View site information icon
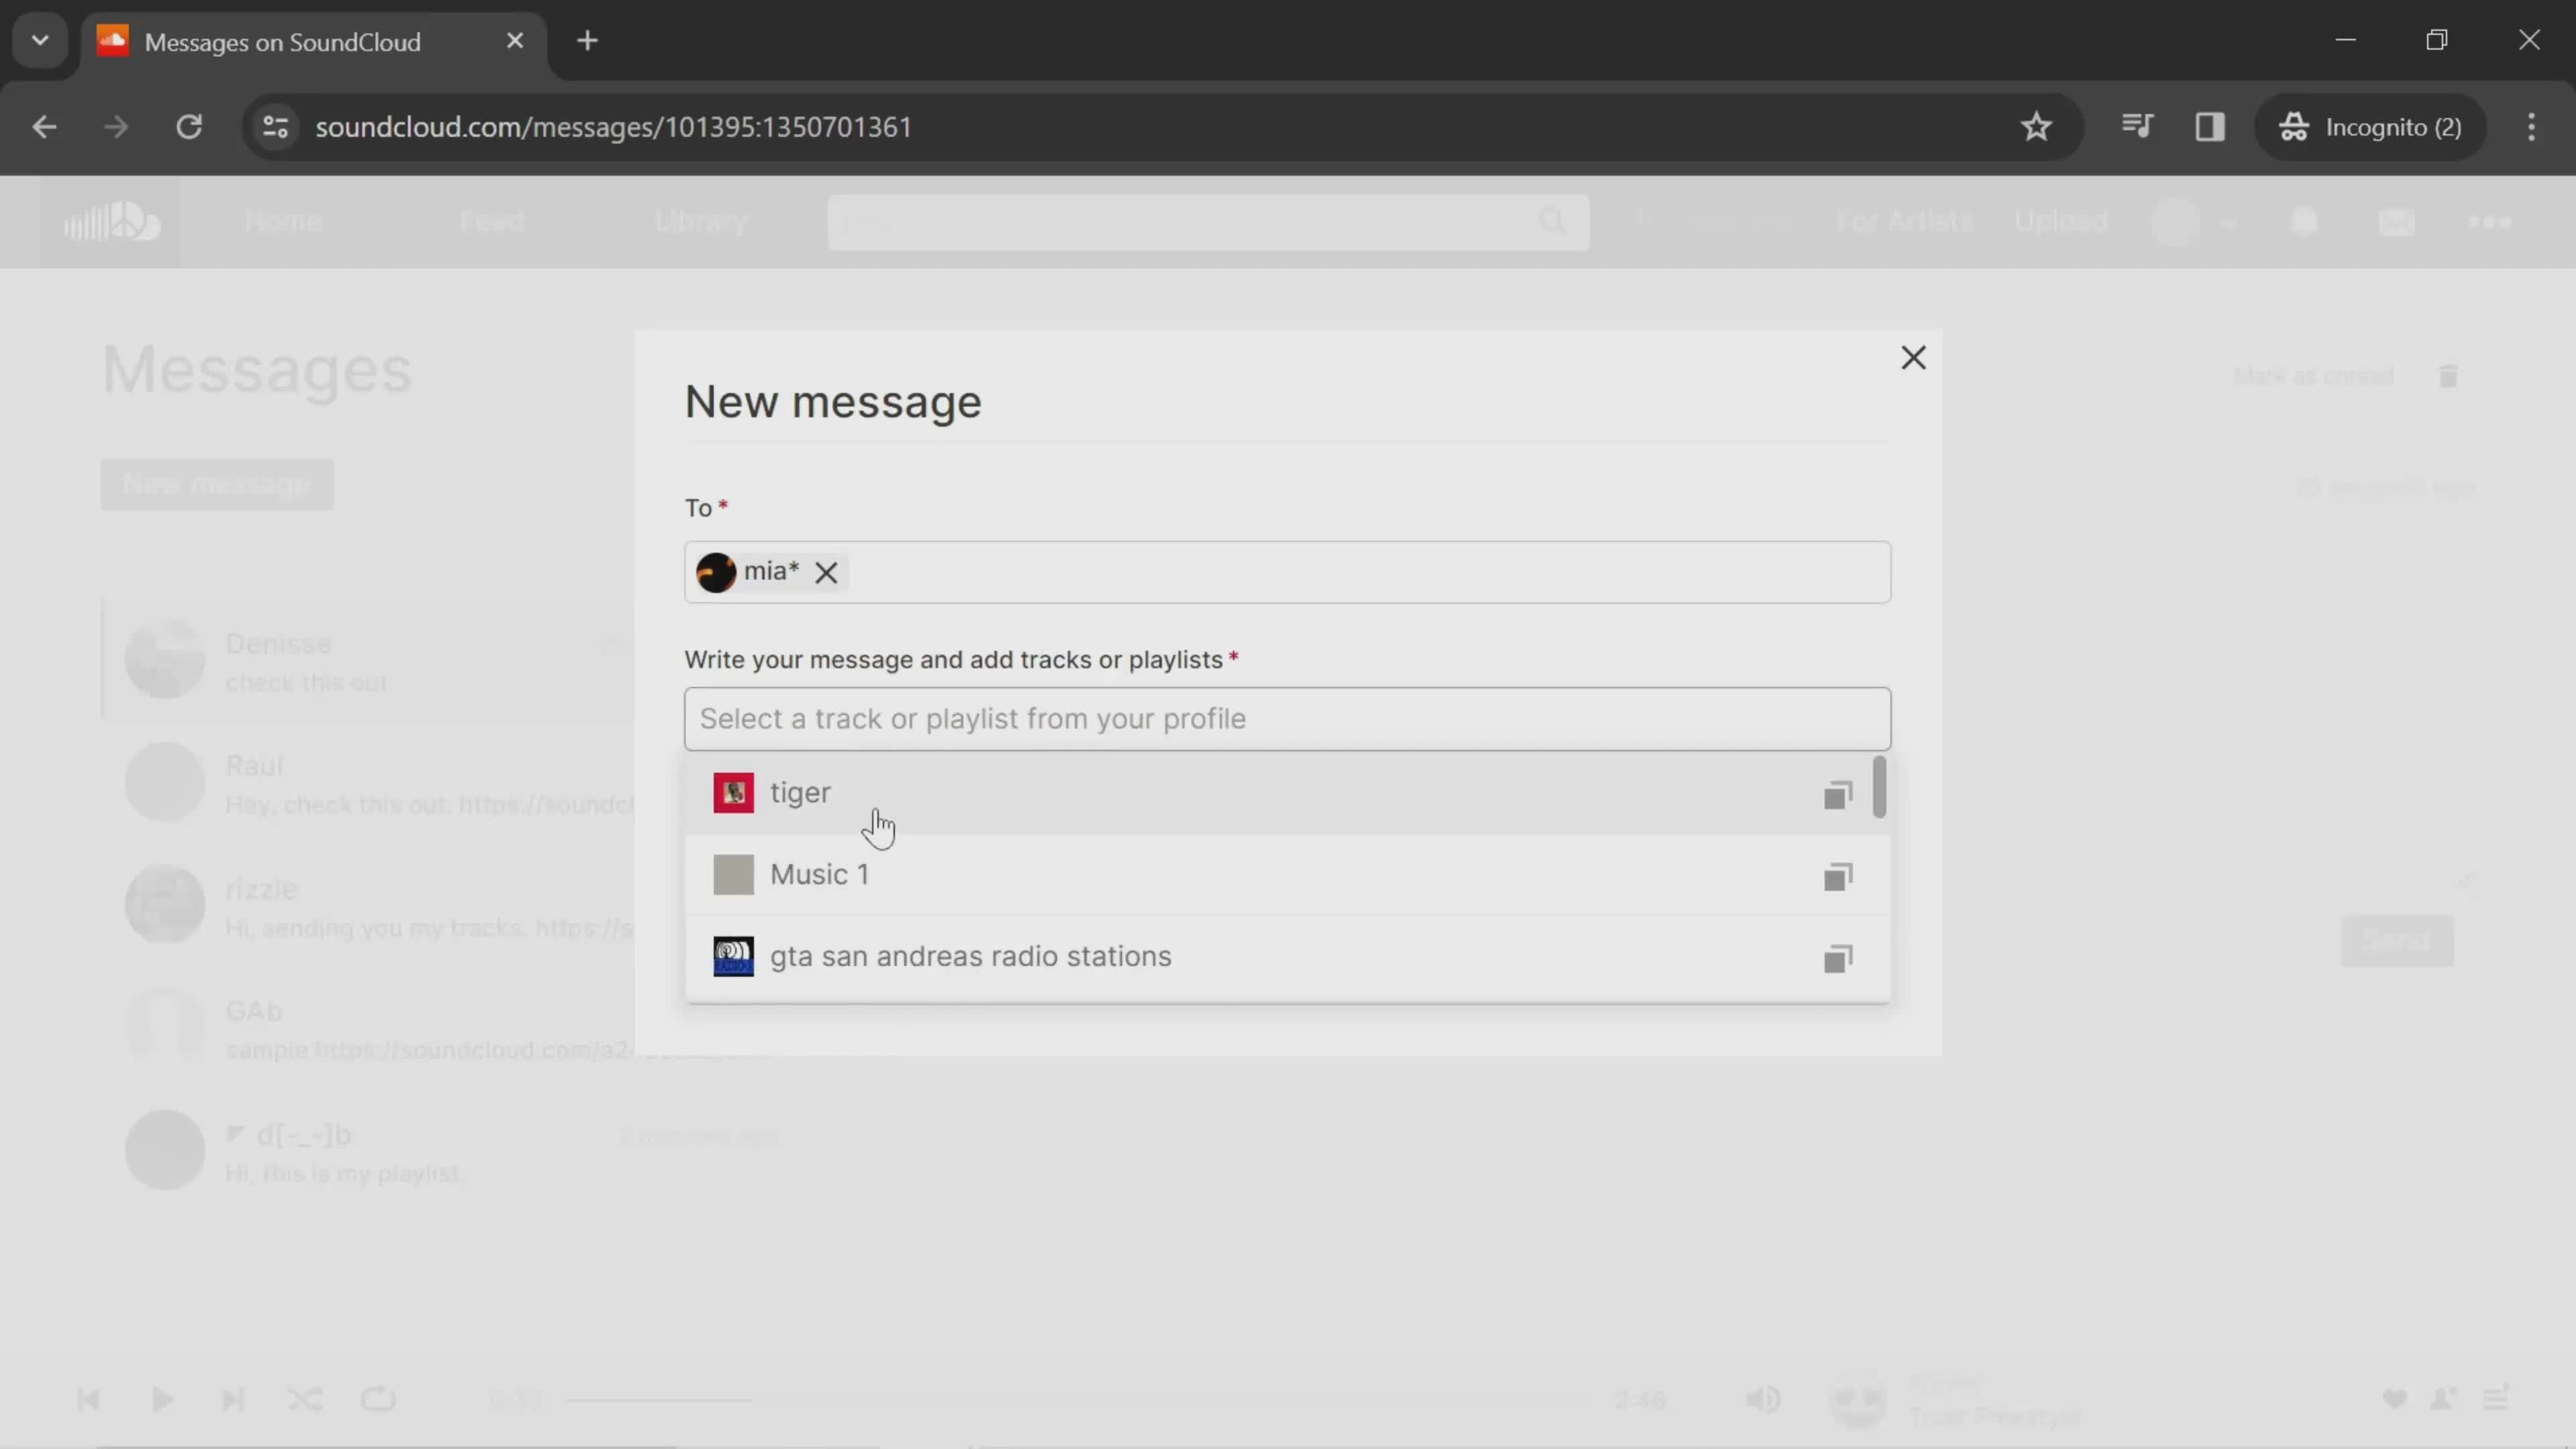The width and height of the screenshot is (2576, 1449). [x=275, y=127]
